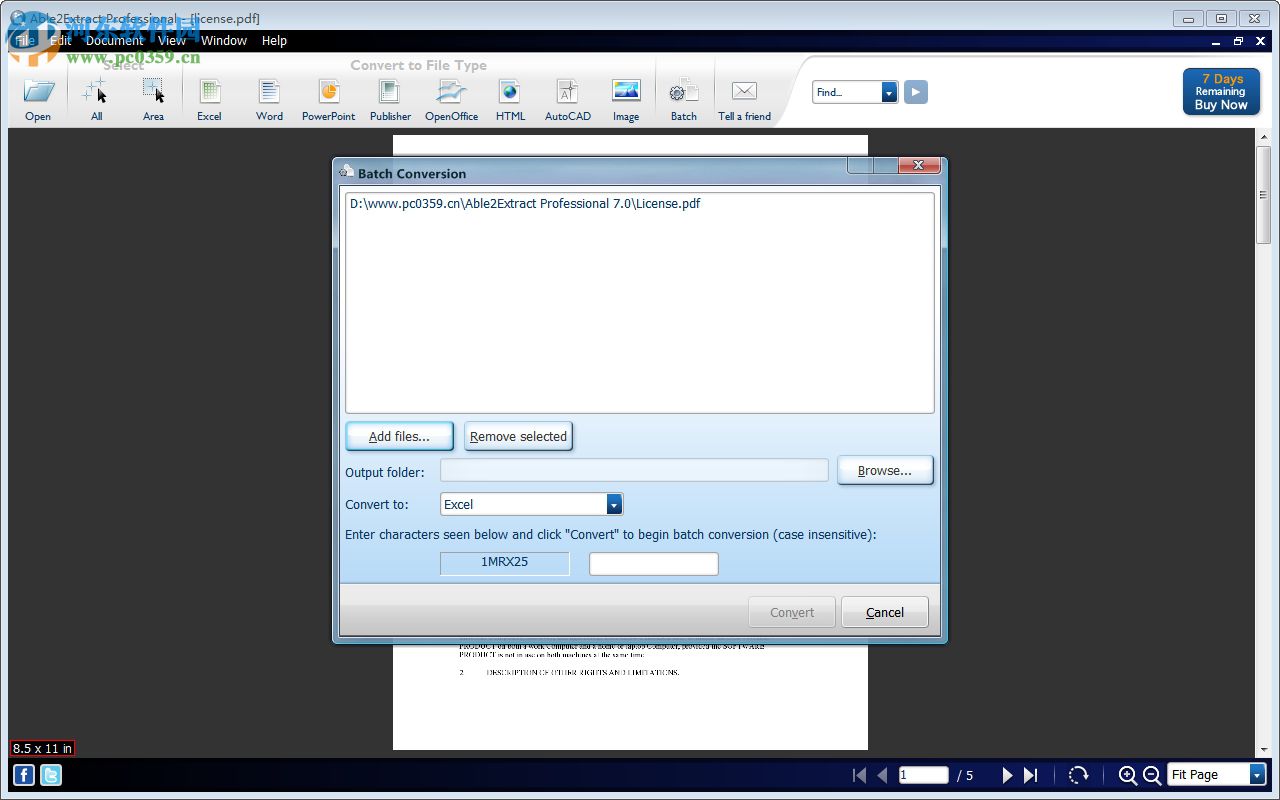Click the Find search text field
Viewport: 1280px width, 800px height.
click(847, 92)
